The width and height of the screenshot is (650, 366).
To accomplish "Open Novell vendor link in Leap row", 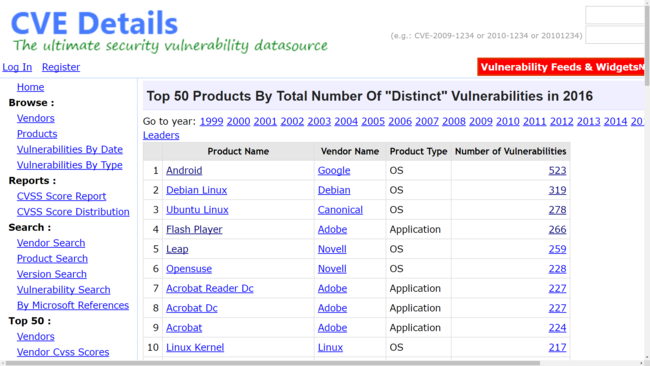I will tap(332, 249).
